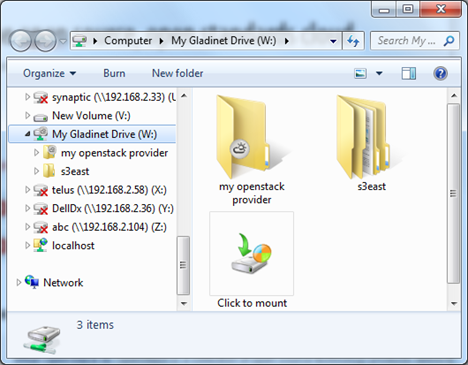
Task: Click navigation pane scroll up arrow
Action: tap(184, 96)
